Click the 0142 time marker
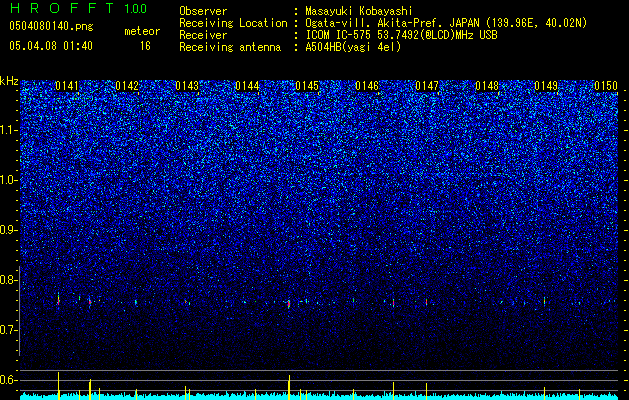 127,86
